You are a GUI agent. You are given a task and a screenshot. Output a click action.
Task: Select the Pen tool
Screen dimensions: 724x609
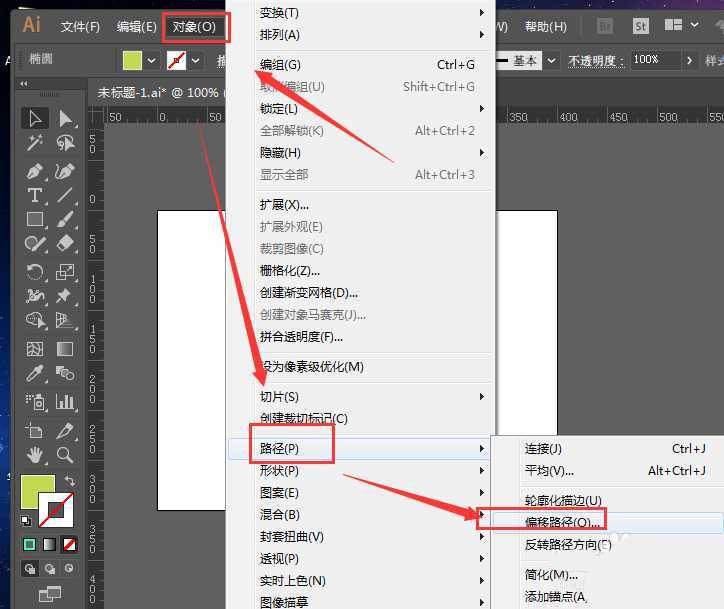coord(35,171)
